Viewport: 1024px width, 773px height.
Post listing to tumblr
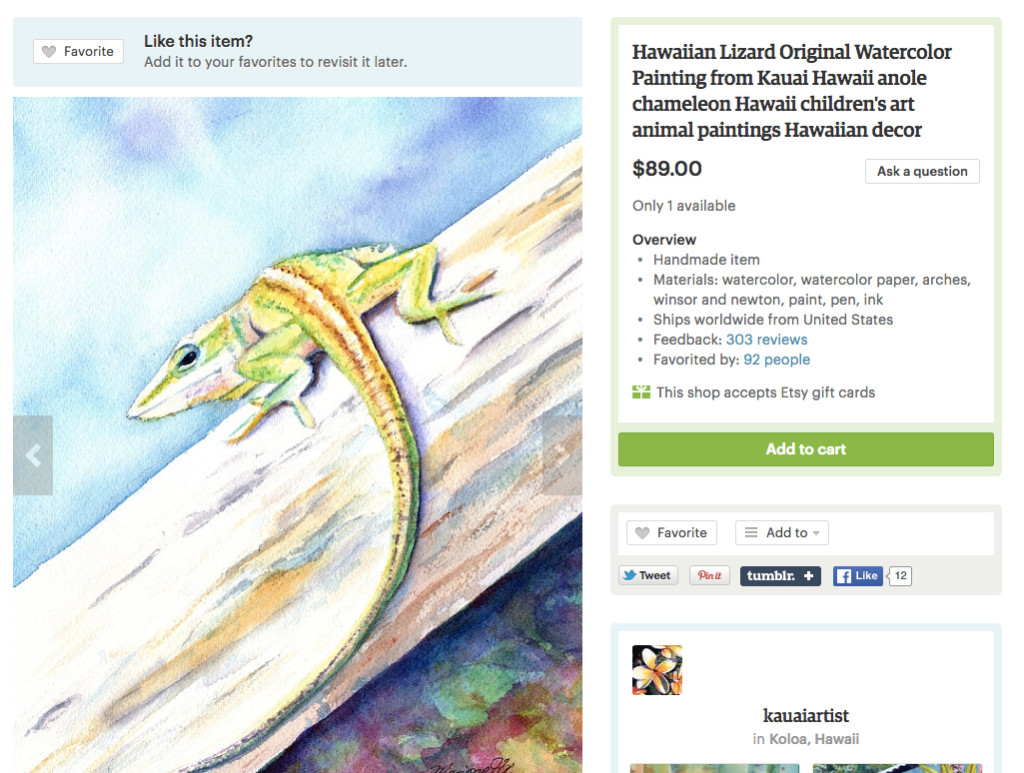click(780, 576)
